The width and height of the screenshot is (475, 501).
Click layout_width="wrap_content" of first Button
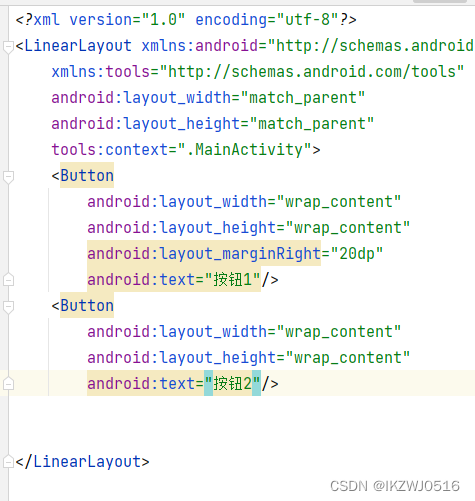244,202
